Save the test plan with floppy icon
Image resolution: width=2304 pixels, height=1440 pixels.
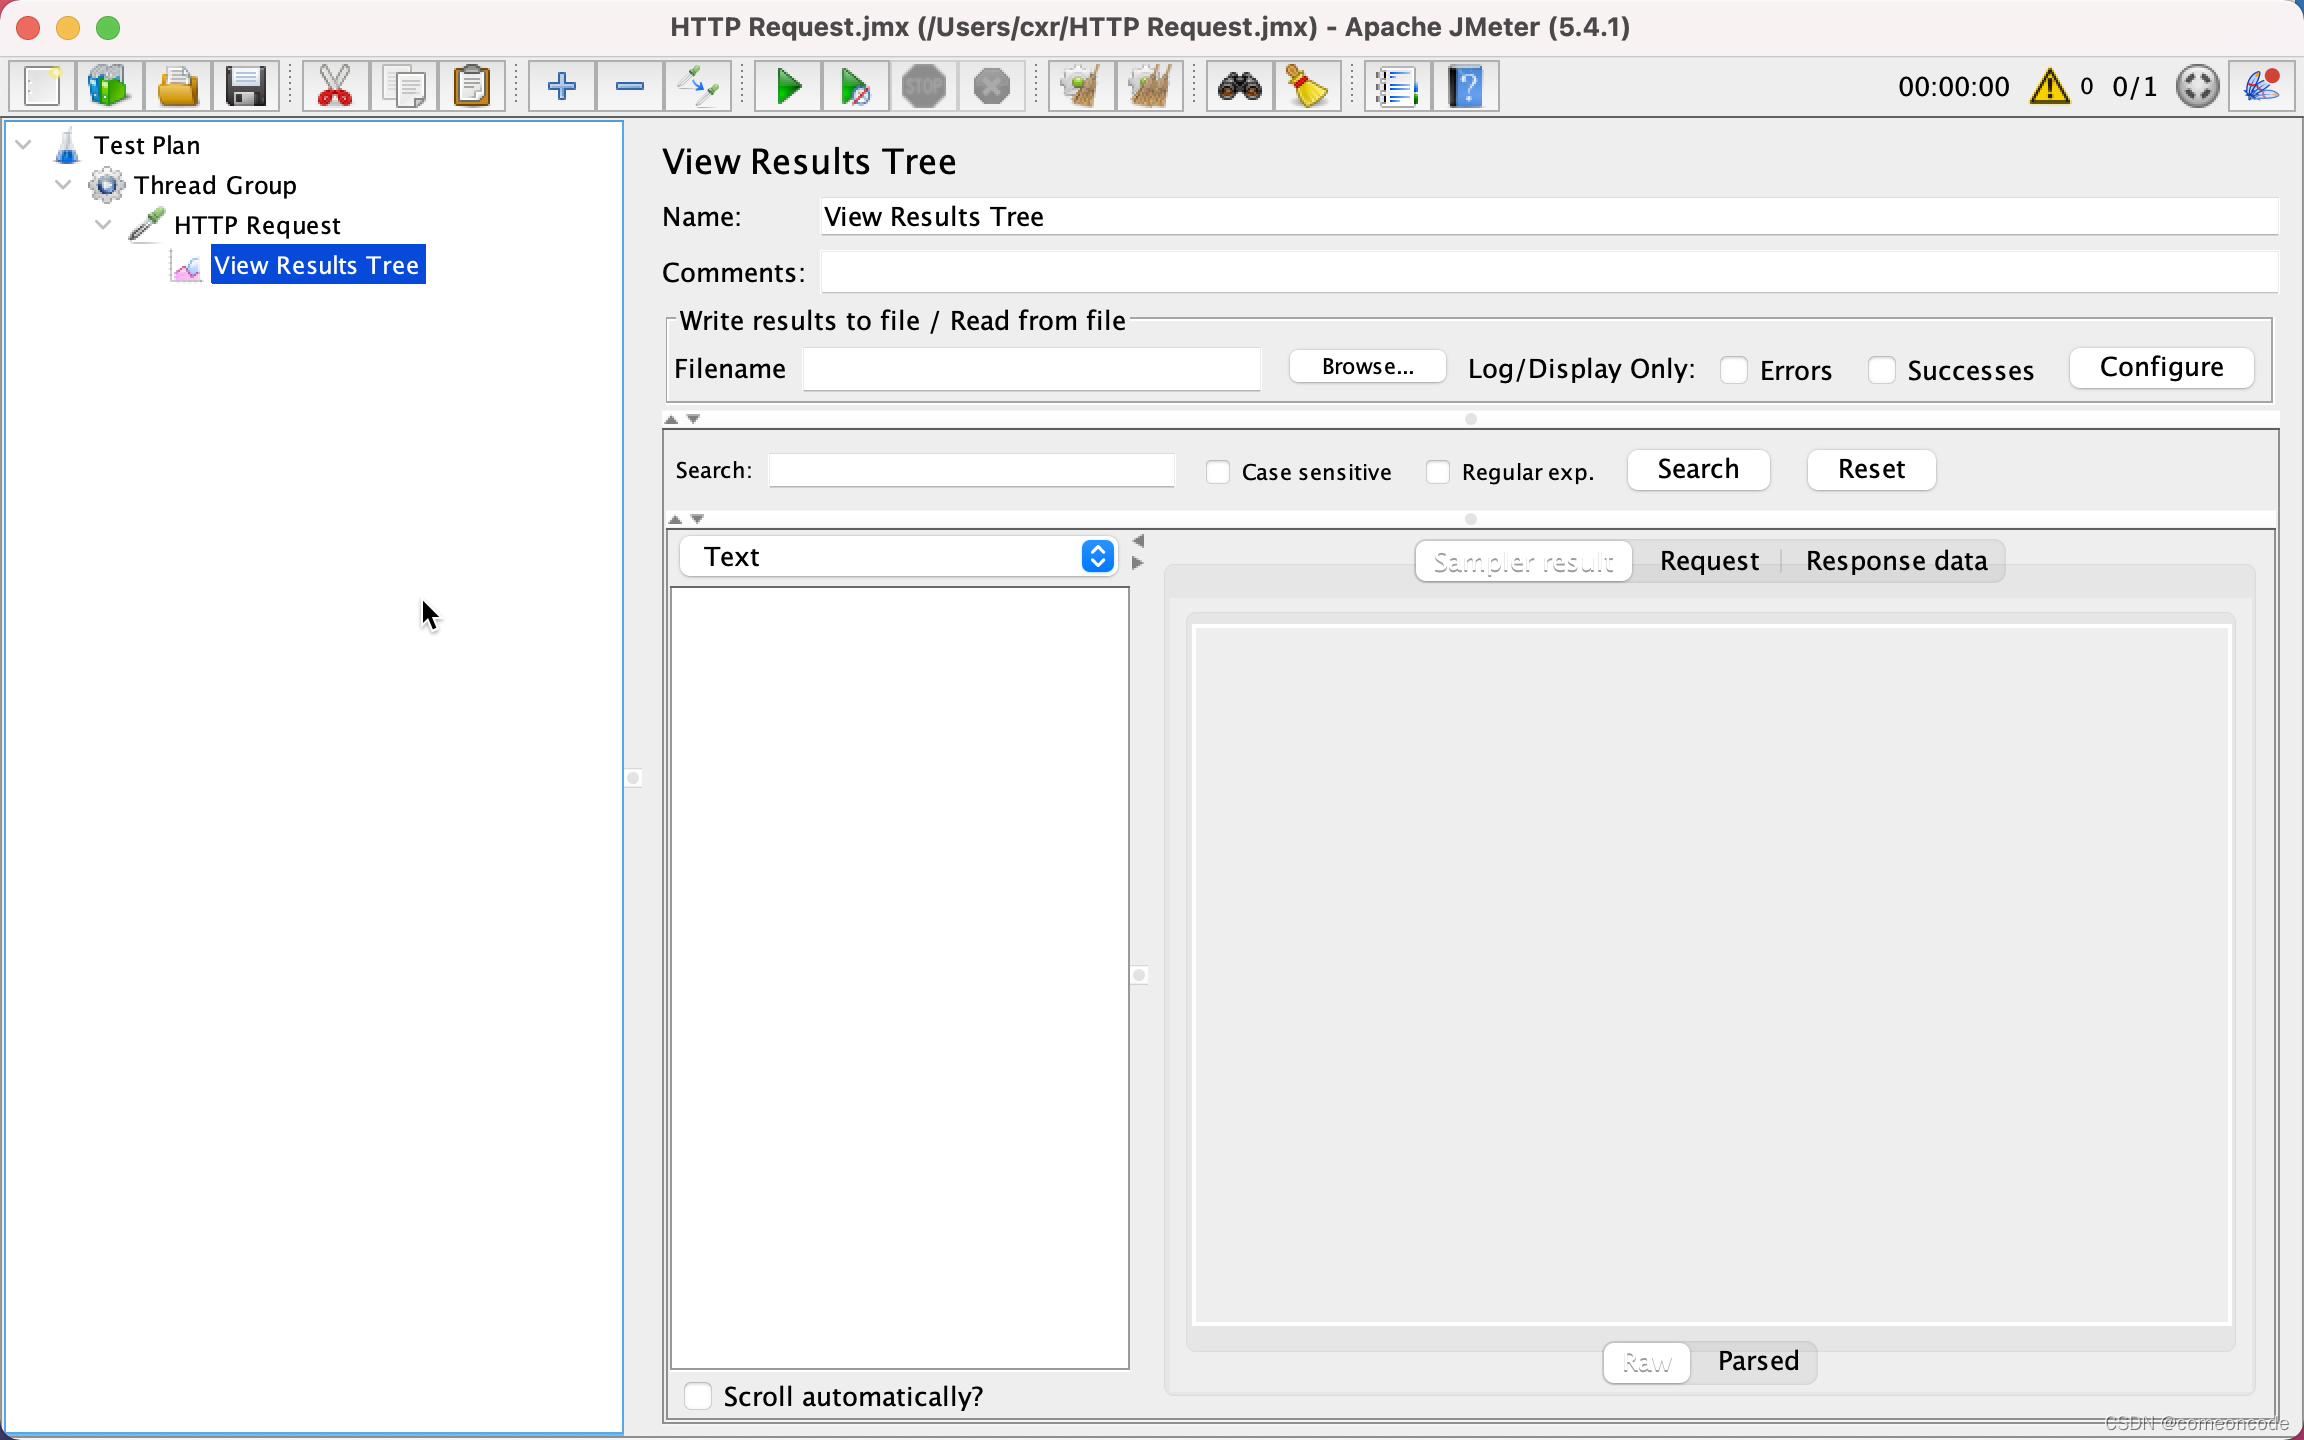(245, 86)
